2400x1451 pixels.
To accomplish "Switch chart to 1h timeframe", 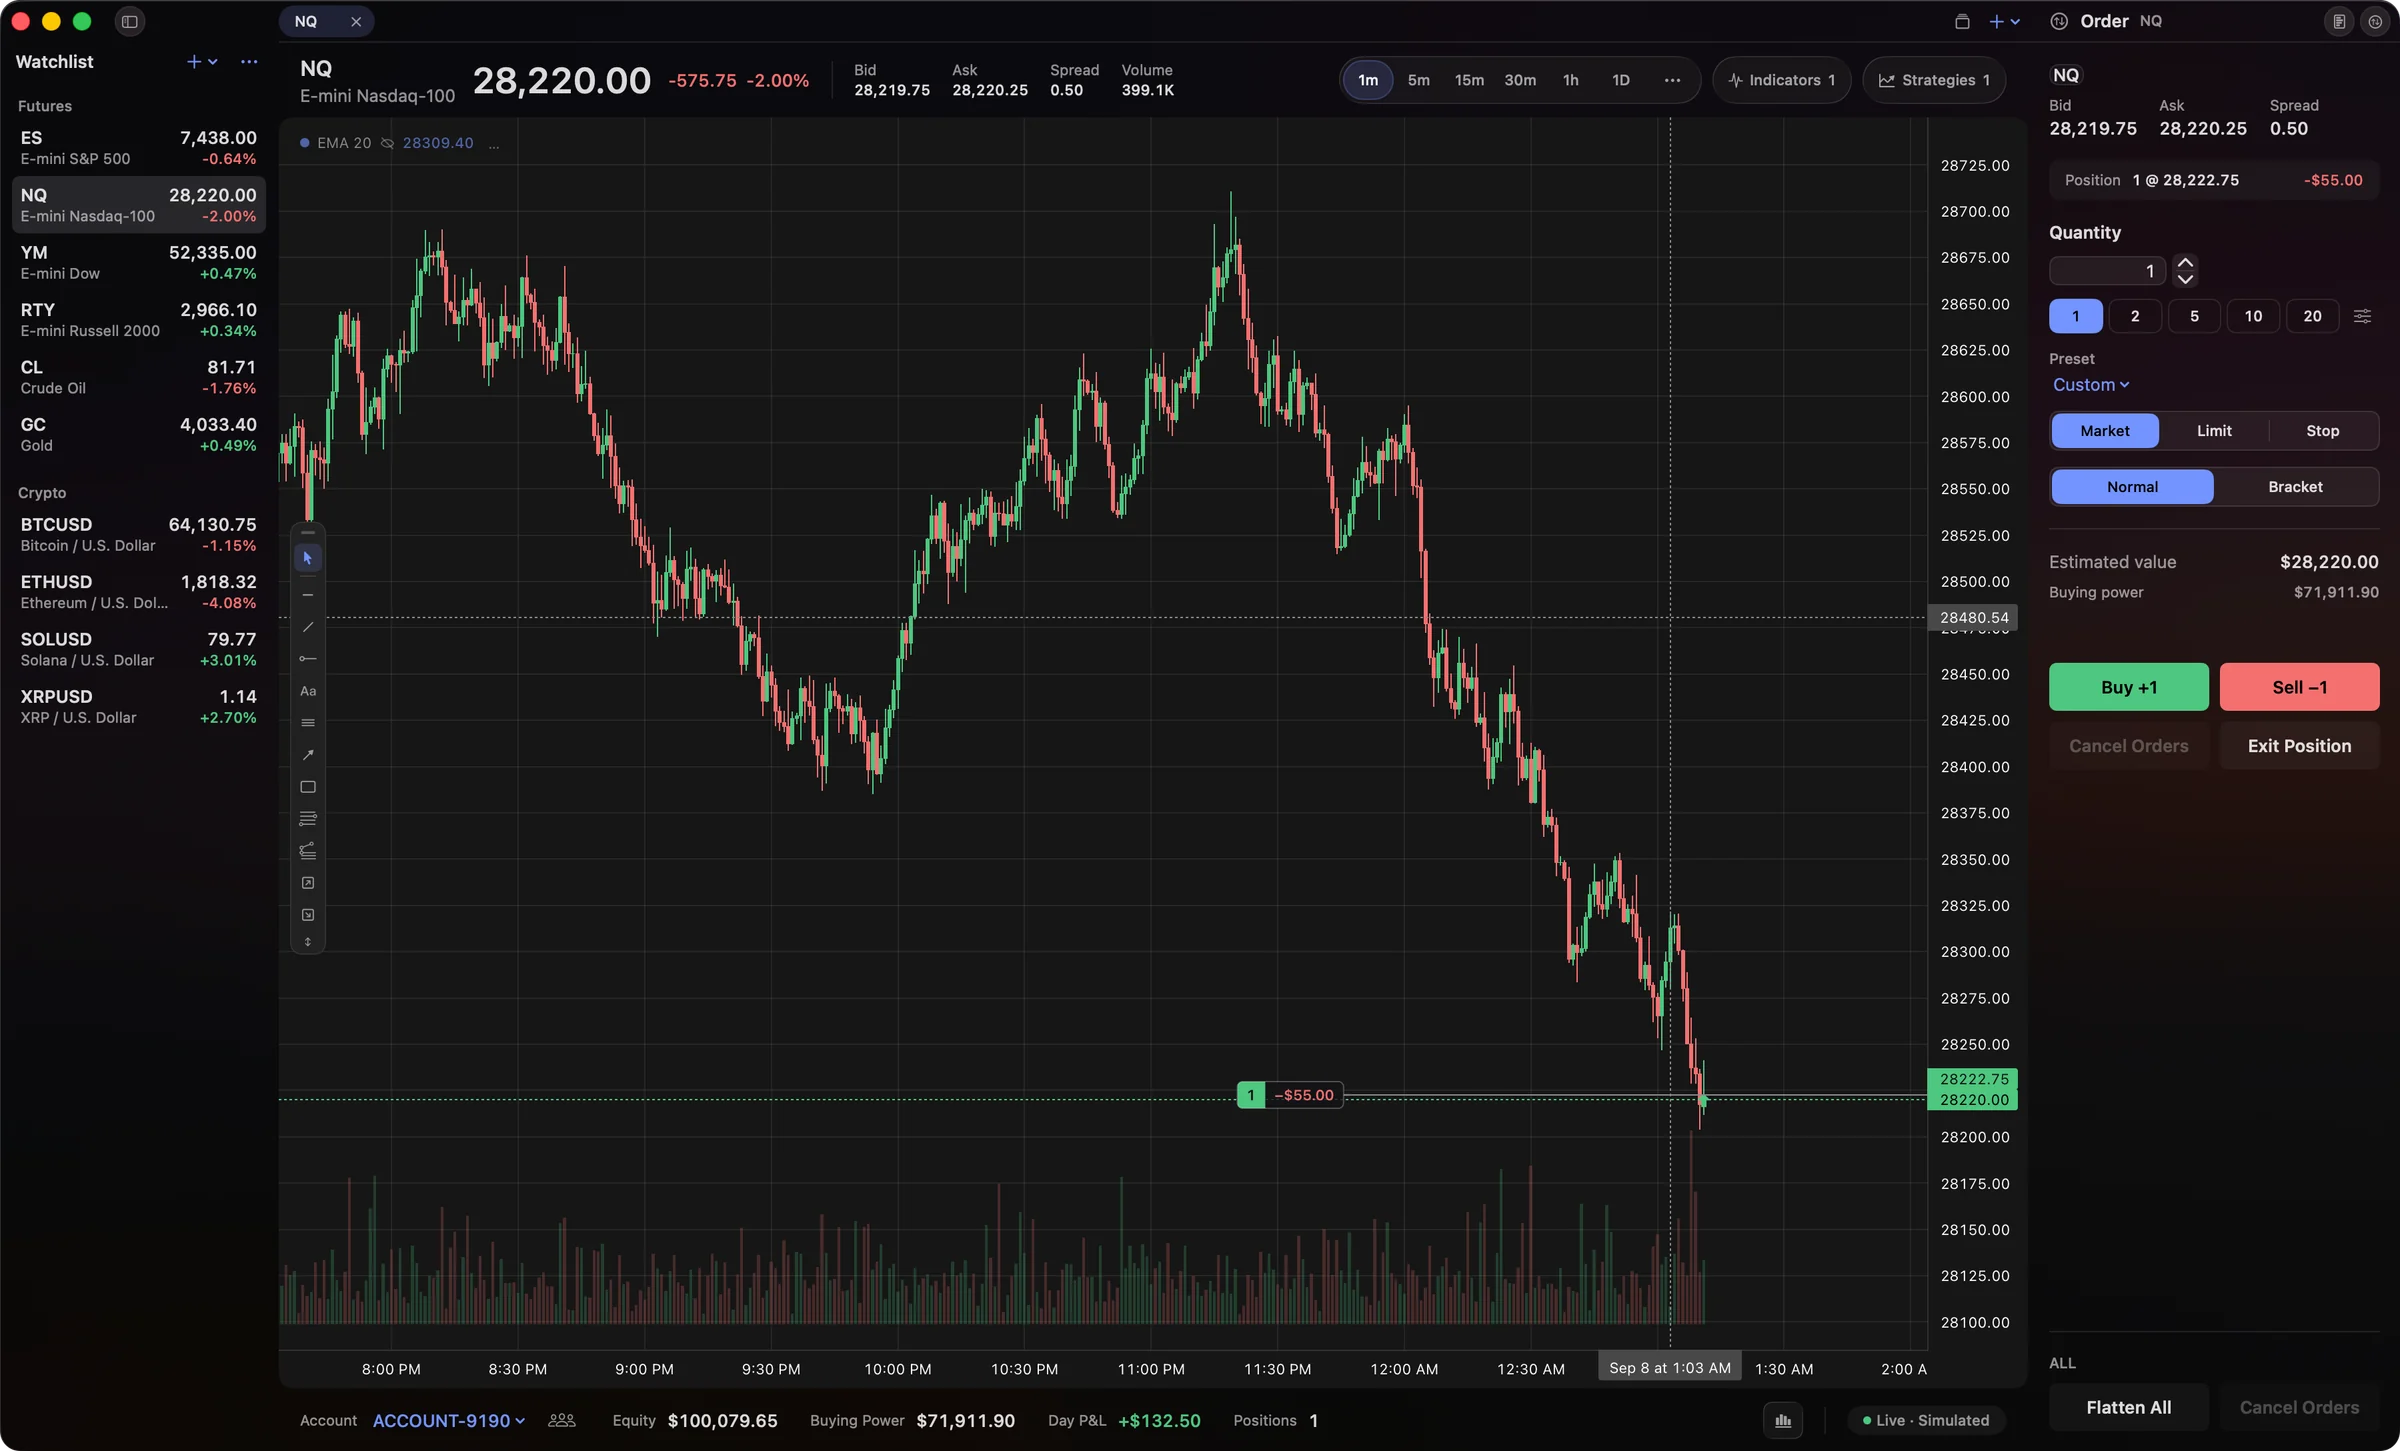I will coord(1570,80).
